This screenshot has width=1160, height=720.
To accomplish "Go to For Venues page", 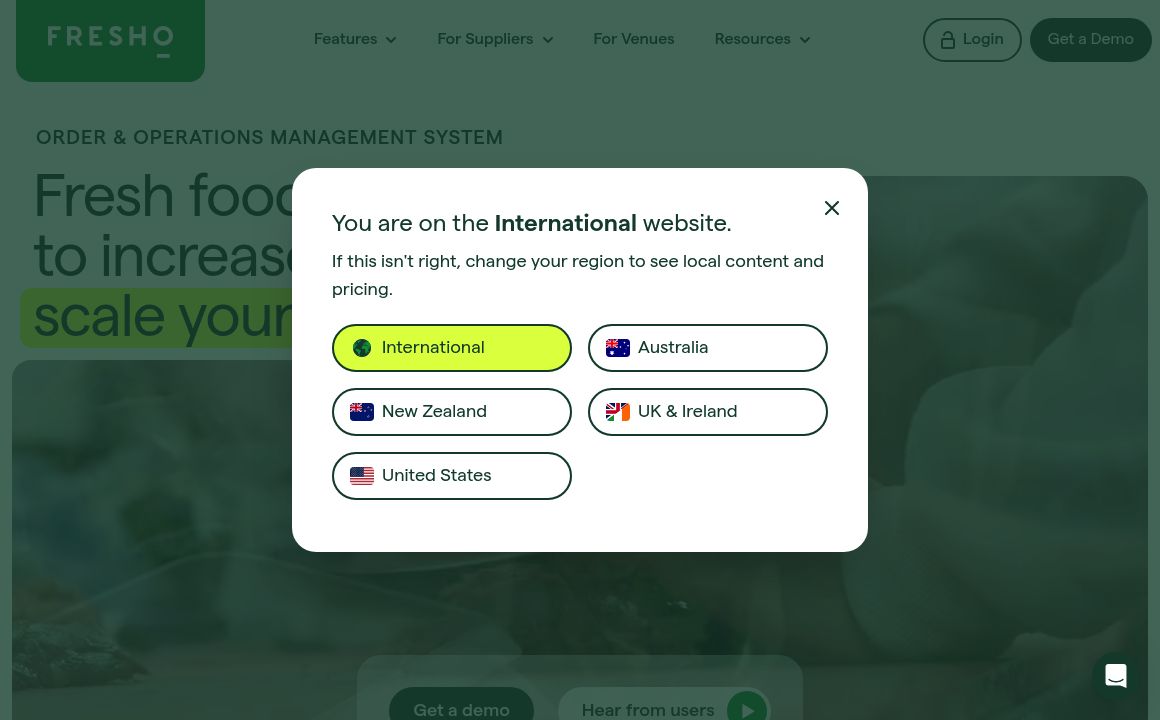I will click(633, 40).
